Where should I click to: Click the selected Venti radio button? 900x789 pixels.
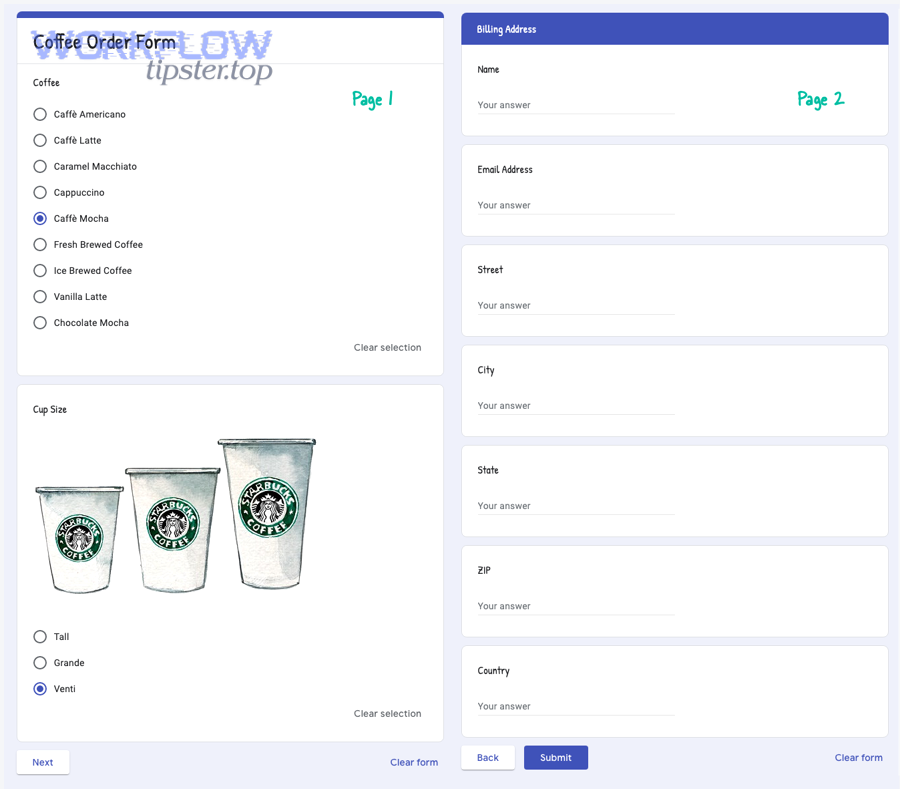pyautogui.click(x=40, y=689)
